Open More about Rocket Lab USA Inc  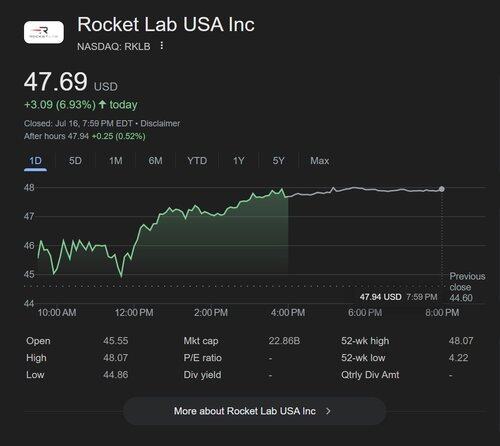tap(255, 411)
